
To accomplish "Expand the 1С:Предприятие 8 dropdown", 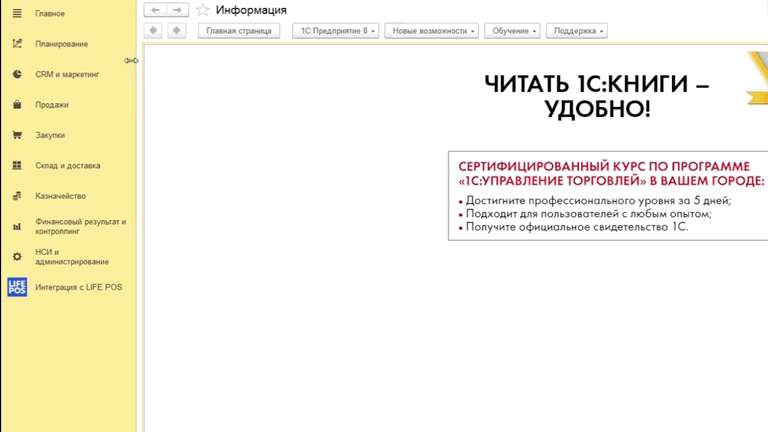I will pyautogui.click(x=336, y=31).
